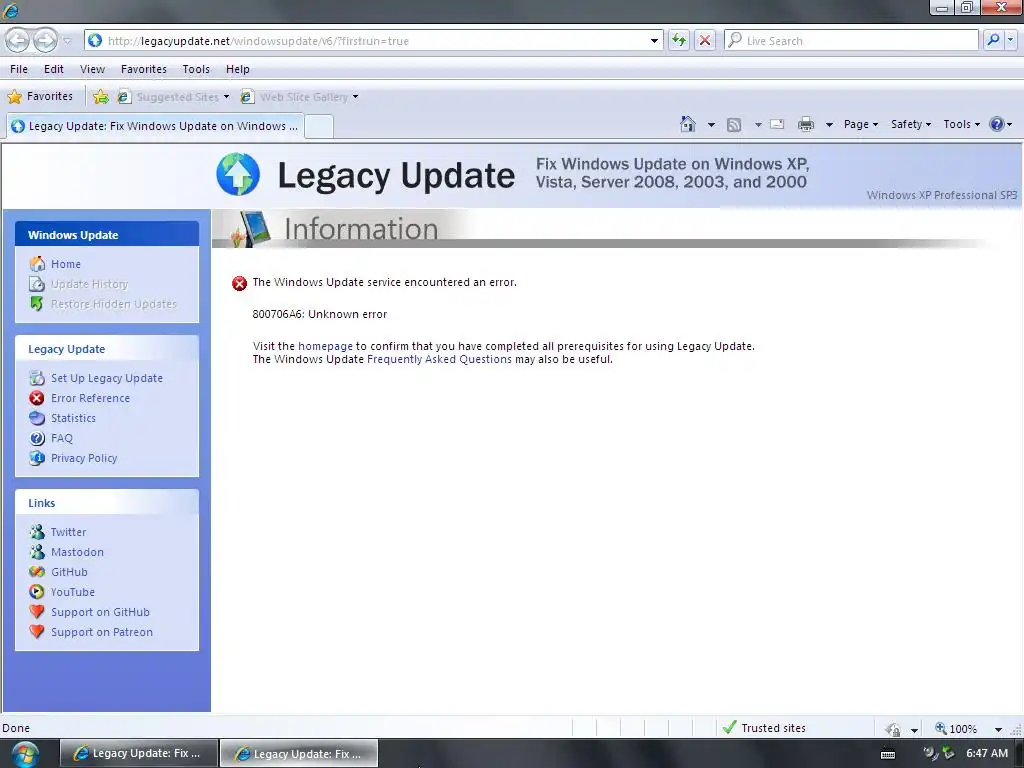Go to Home in the sidebar
This screenshot has height=768, width=1024.
66,264
